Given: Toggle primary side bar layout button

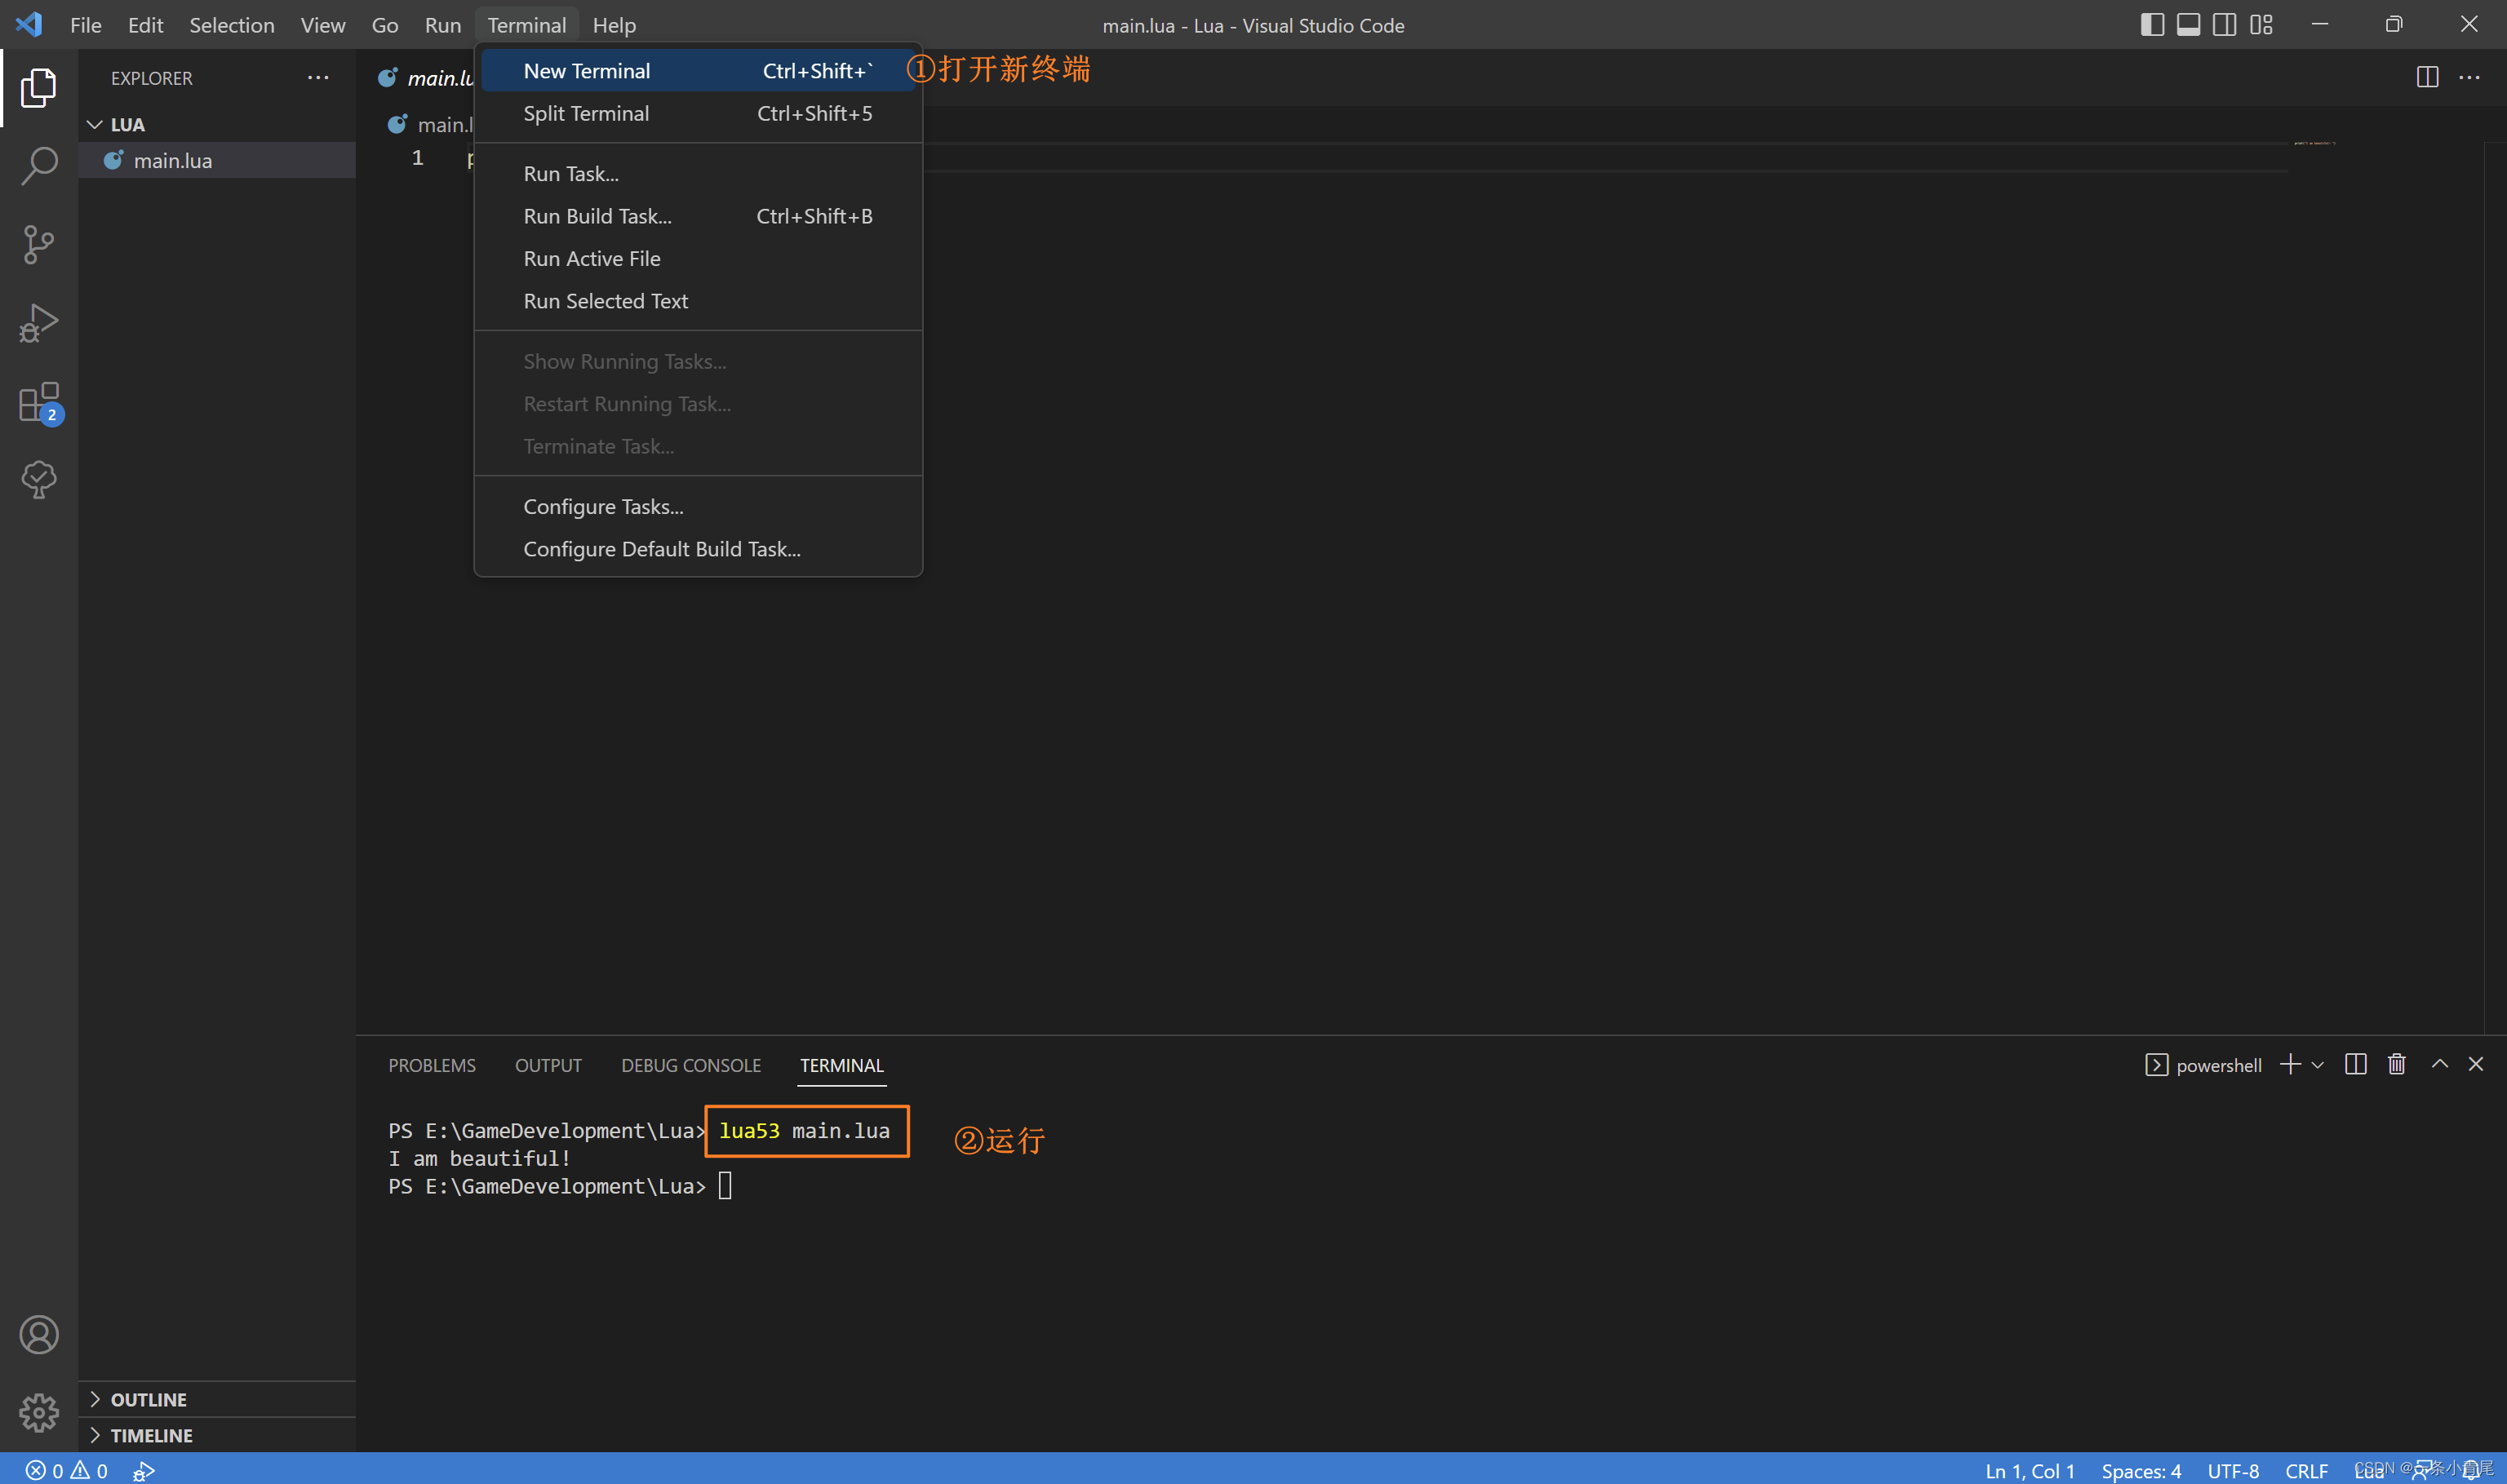Looking at the screenshot, I should [2152, 25].
